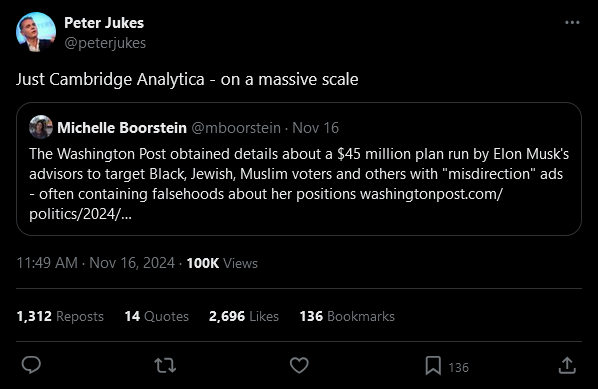Bookmark the tweet with the bookmark icon
The image size is (598, 389).
pyautogui.click(x=433, y=365)
